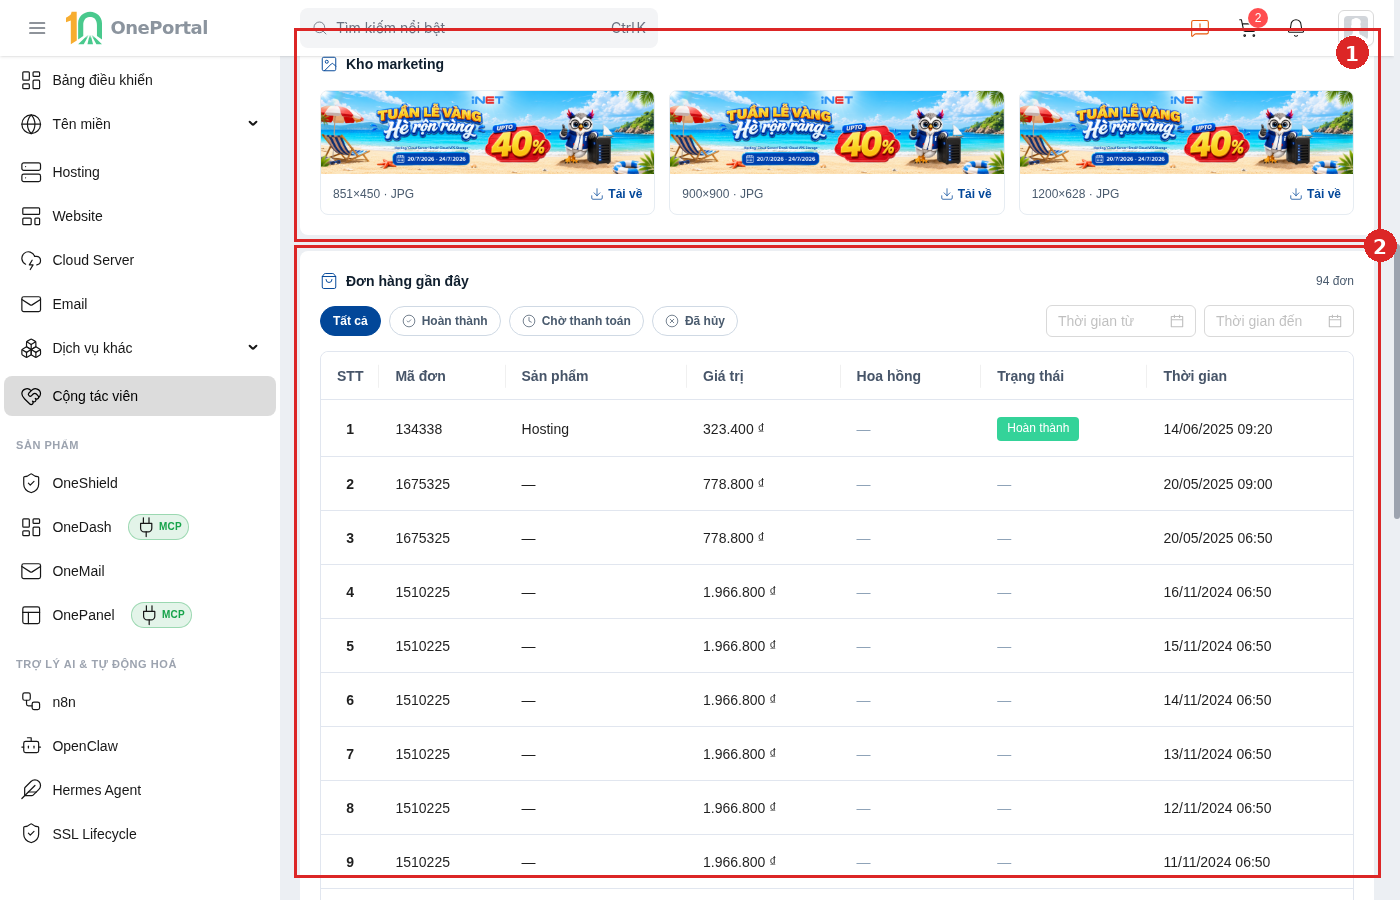1400x900 pixels.
Task: Open the OnePortal logo home link
Action: tap(137, 28)
